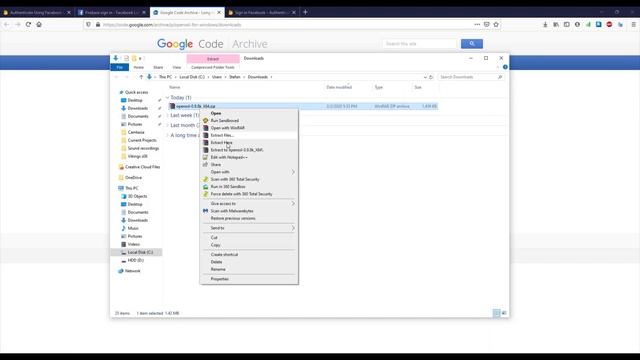Open new tab with plus button
Screen dimensions: 640x360
click(x=305, y=12)
